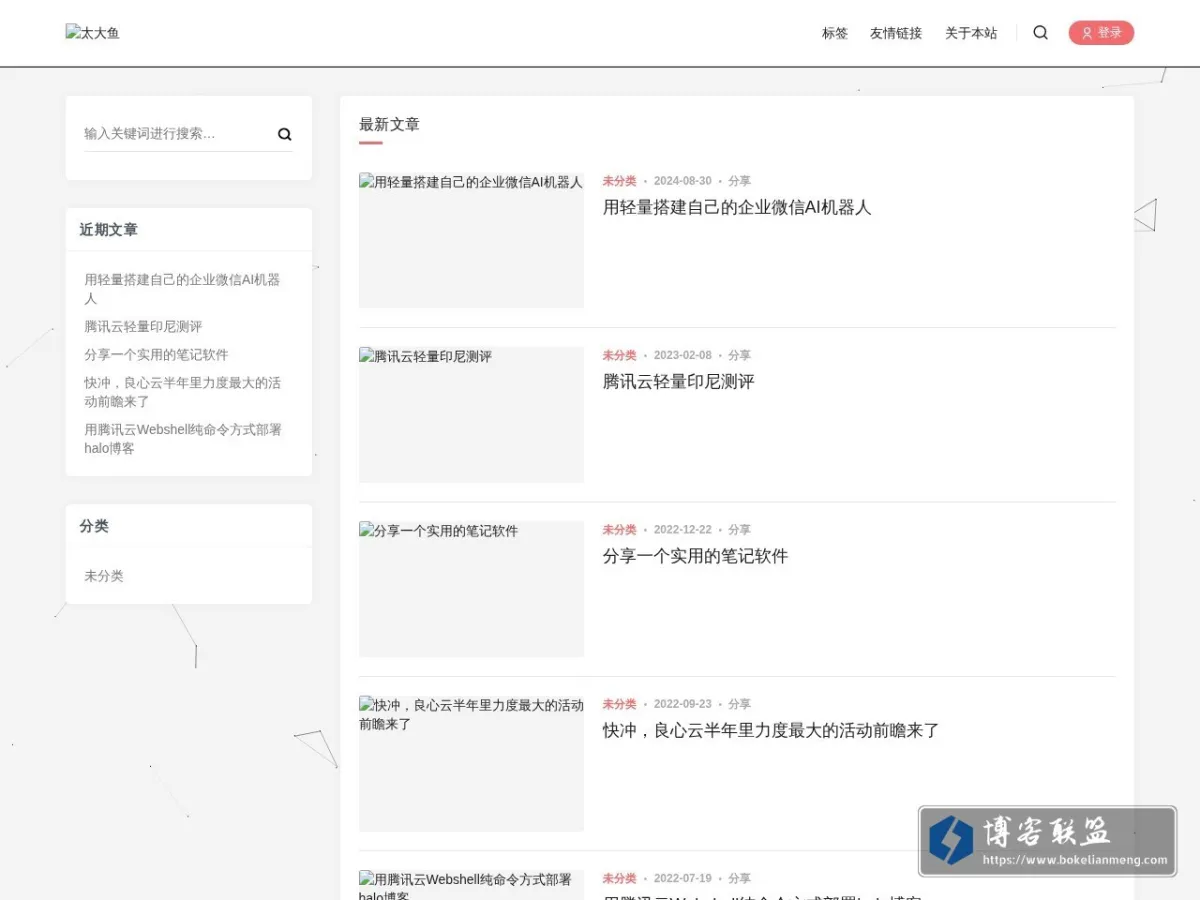Submit search via sidebar magnifier icon

(x=284, y=134)
